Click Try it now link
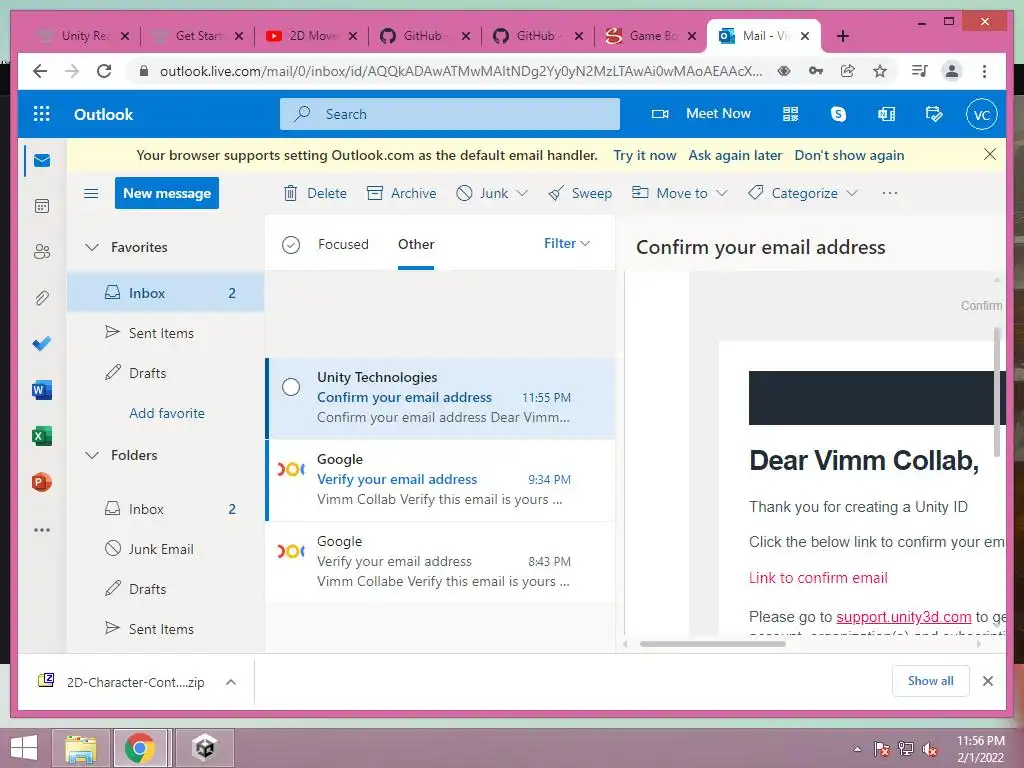Screen dimensions: 1024x768 pyautogui.click(x=645, y=155)
